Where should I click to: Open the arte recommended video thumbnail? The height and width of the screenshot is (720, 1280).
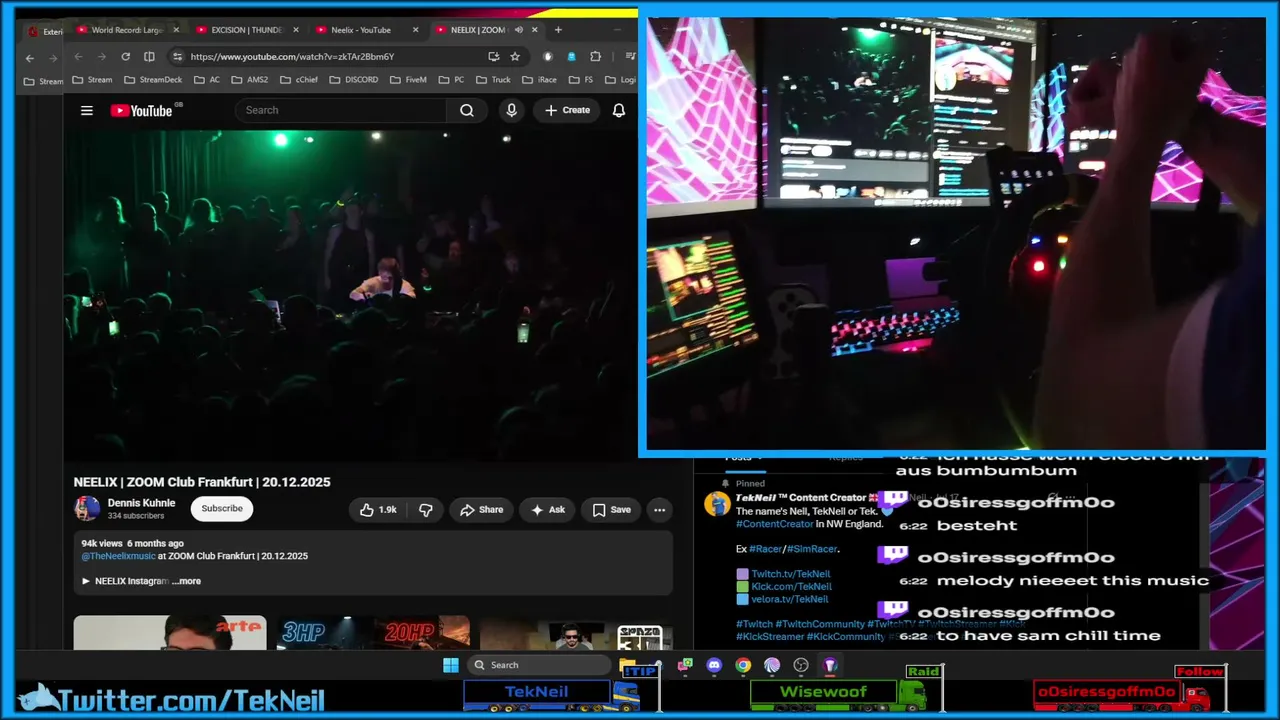tap(170, 633)
